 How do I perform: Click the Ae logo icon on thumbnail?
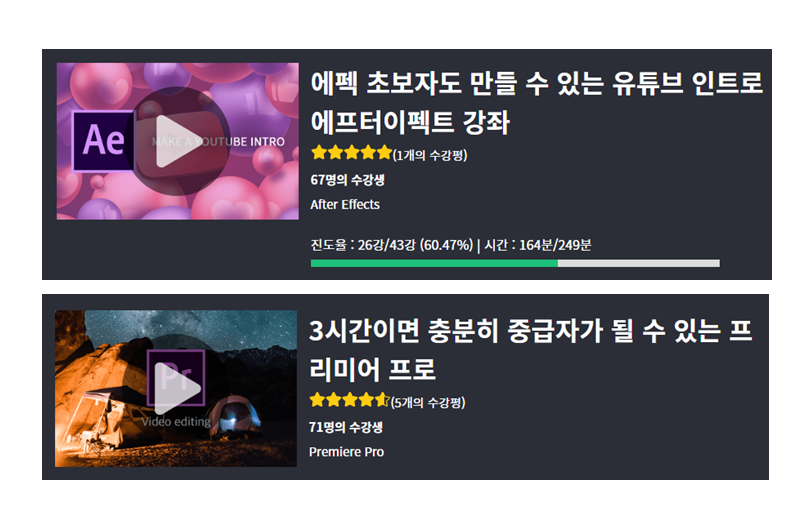click(103, 140)
